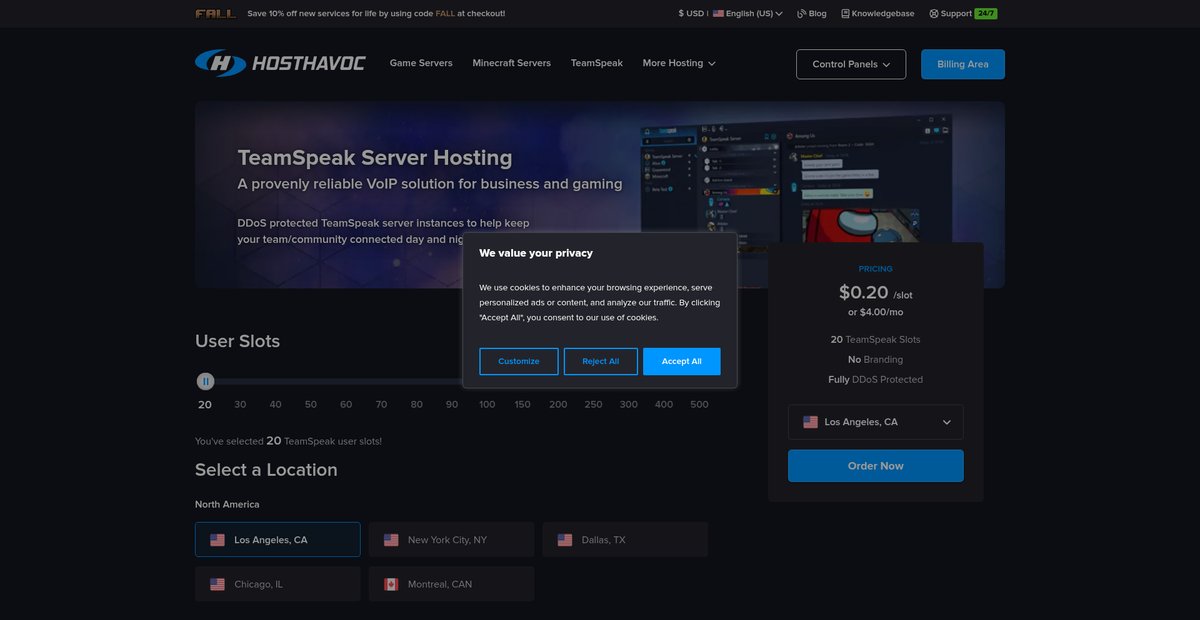Open Game Servers menu item
Screen dimensions: 1200x620
click(421, 63)
